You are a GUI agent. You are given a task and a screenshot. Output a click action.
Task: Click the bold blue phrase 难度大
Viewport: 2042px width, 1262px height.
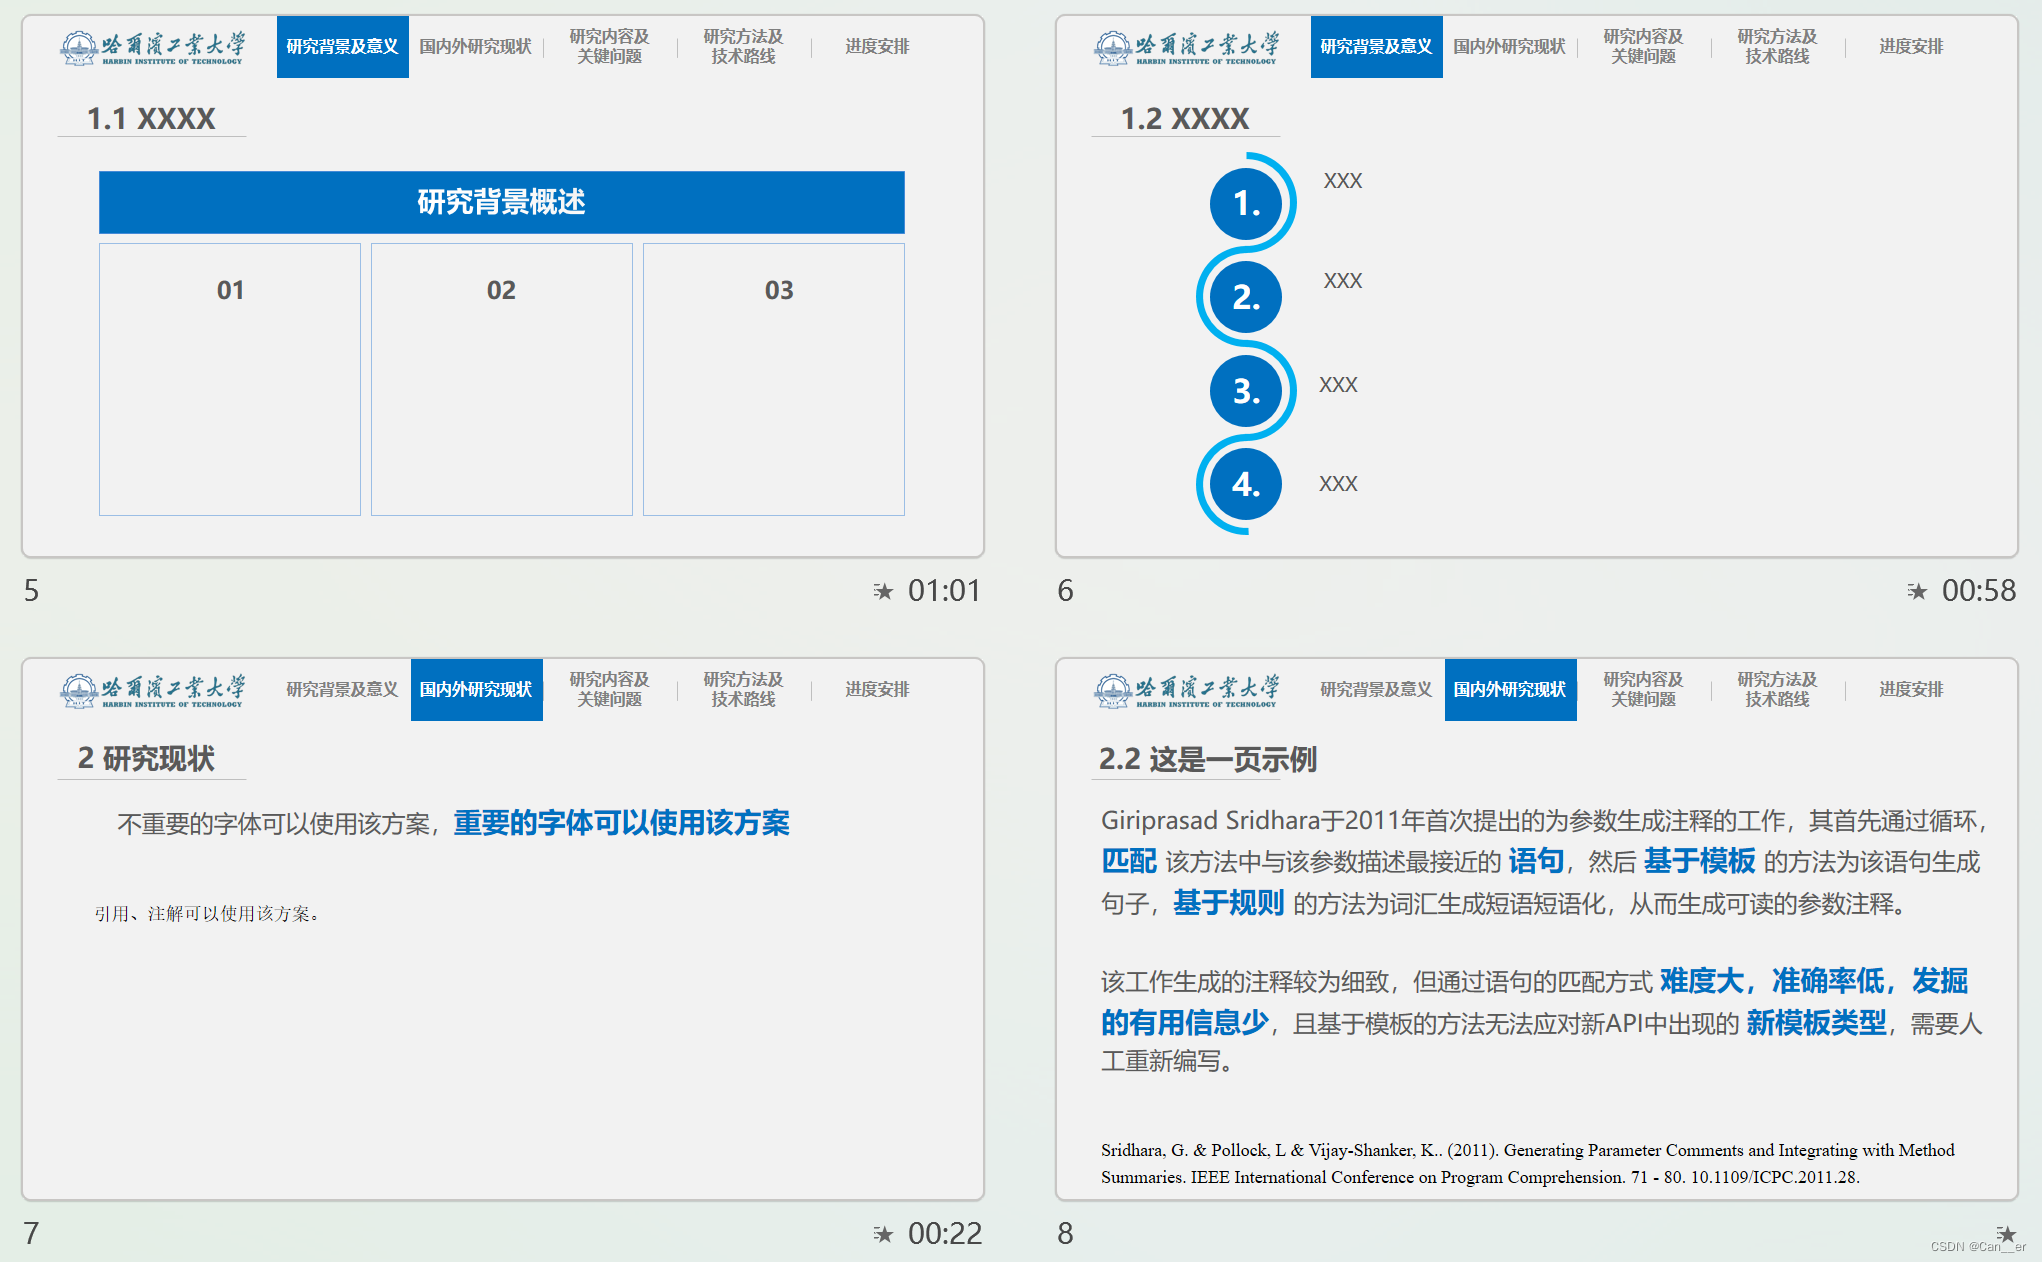coord(1702,981)
